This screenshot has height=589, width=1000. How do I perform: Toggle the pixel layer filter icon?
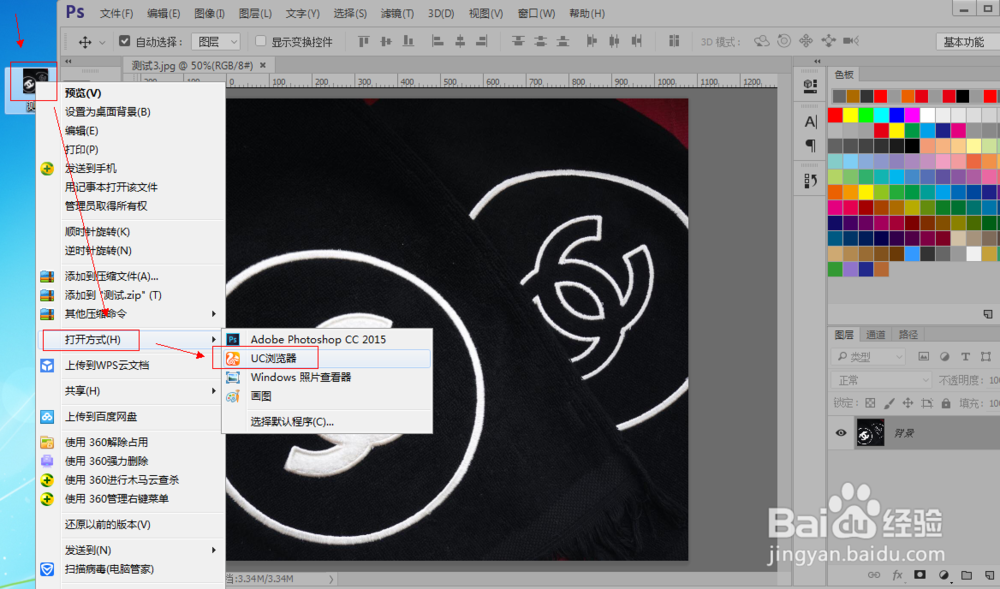pyautogui.click(x=923, y=356)
